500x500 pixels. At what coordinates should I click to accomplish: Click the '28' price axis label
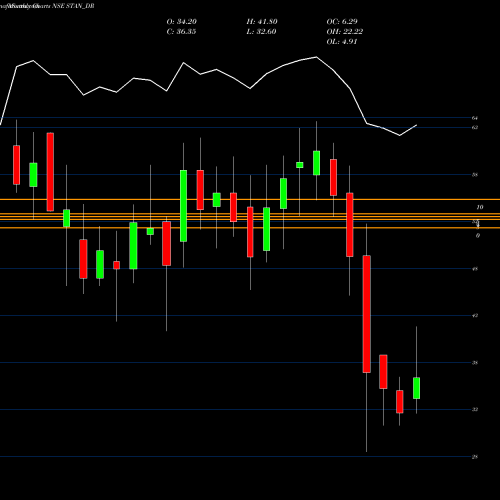pos(475,457)
